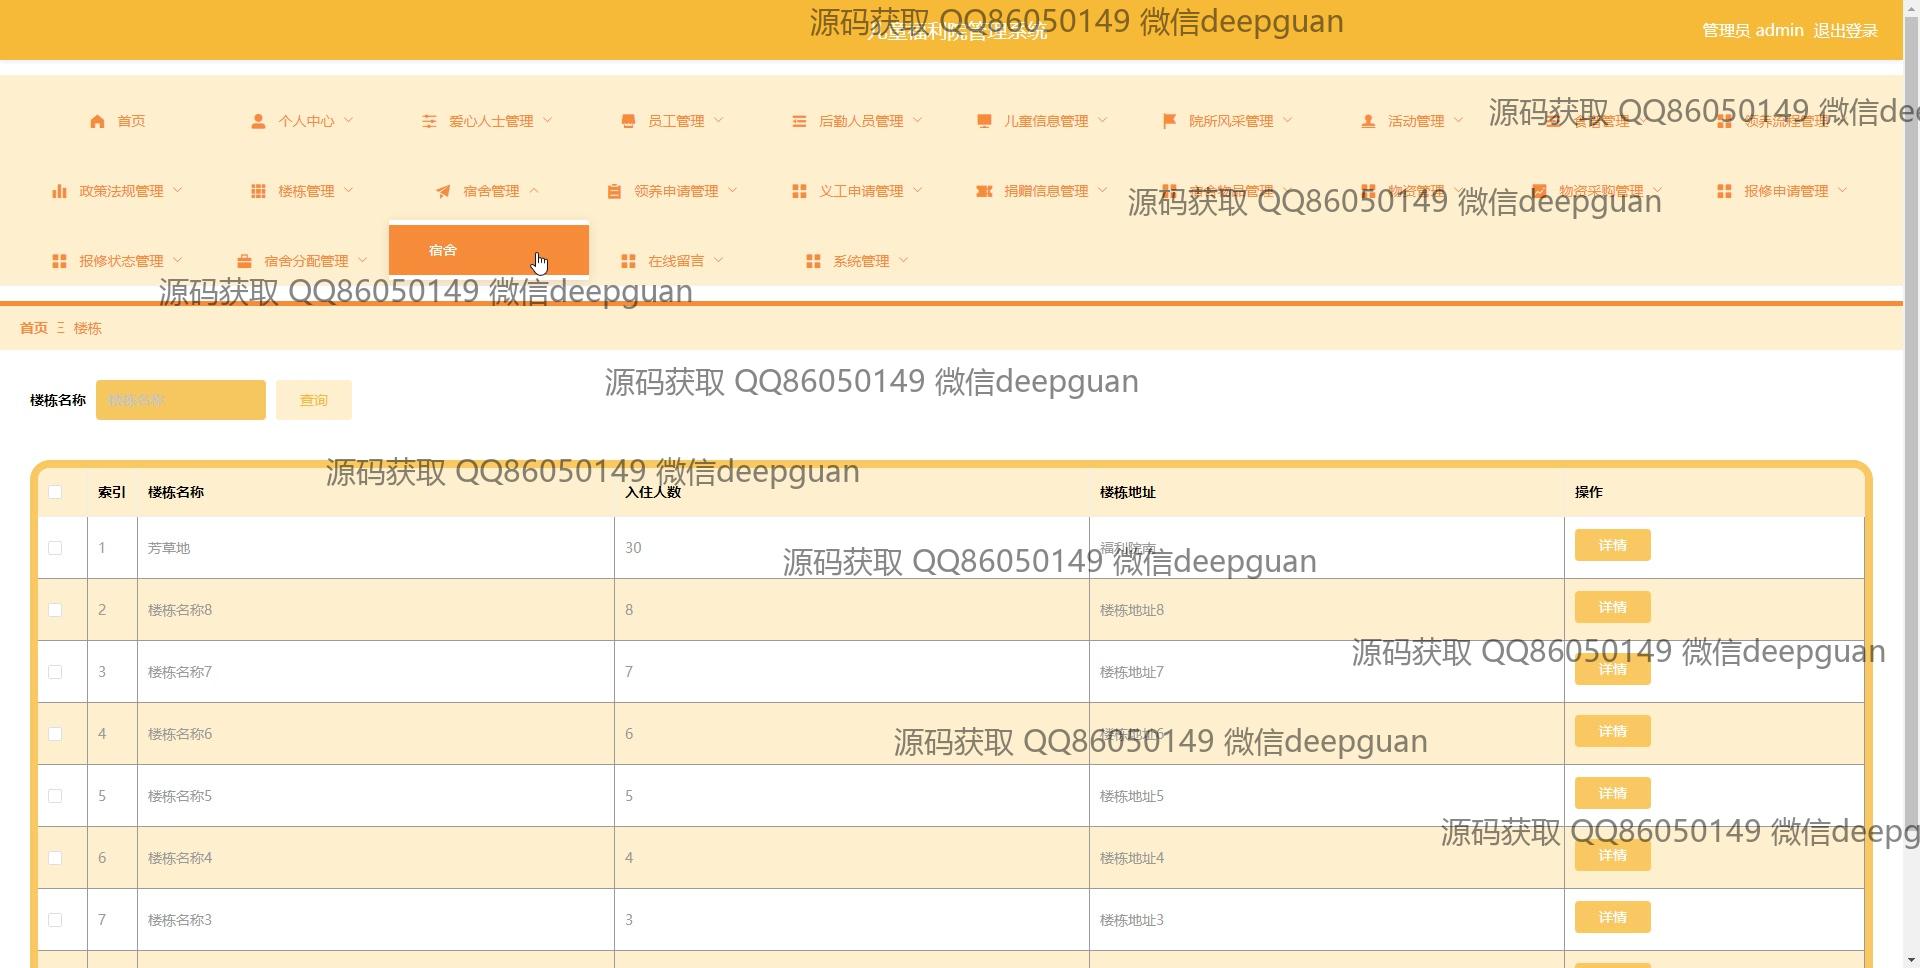The image size is (1920, 968).
Task: Click the 查询 search button
Action: 313,400
